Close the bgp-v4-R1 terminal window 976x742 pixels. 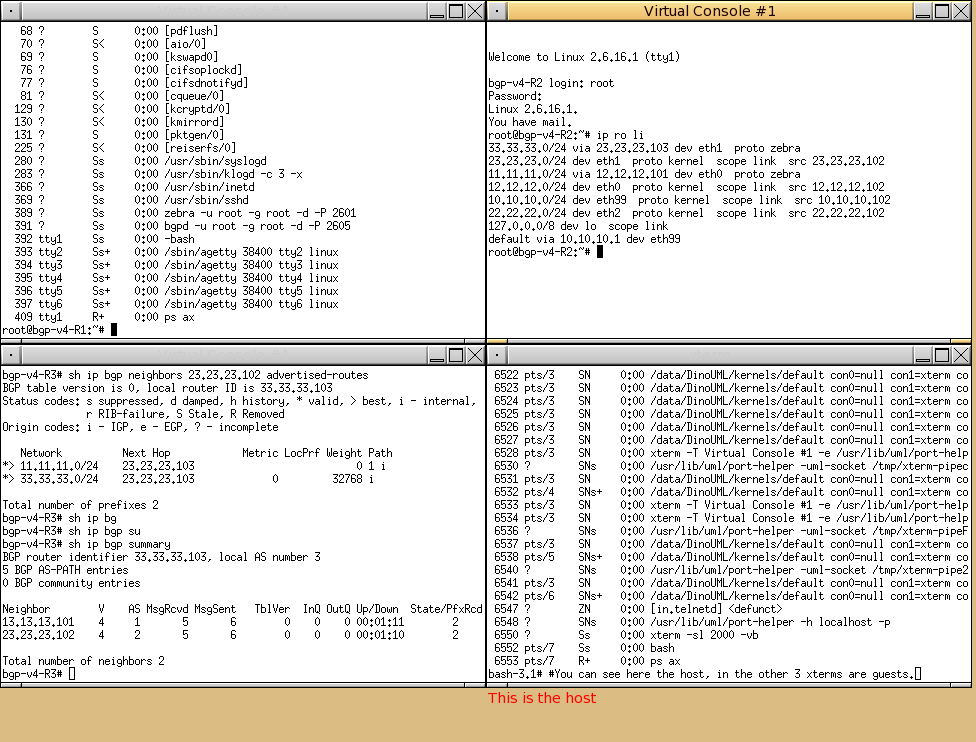(x=475, y=11)
